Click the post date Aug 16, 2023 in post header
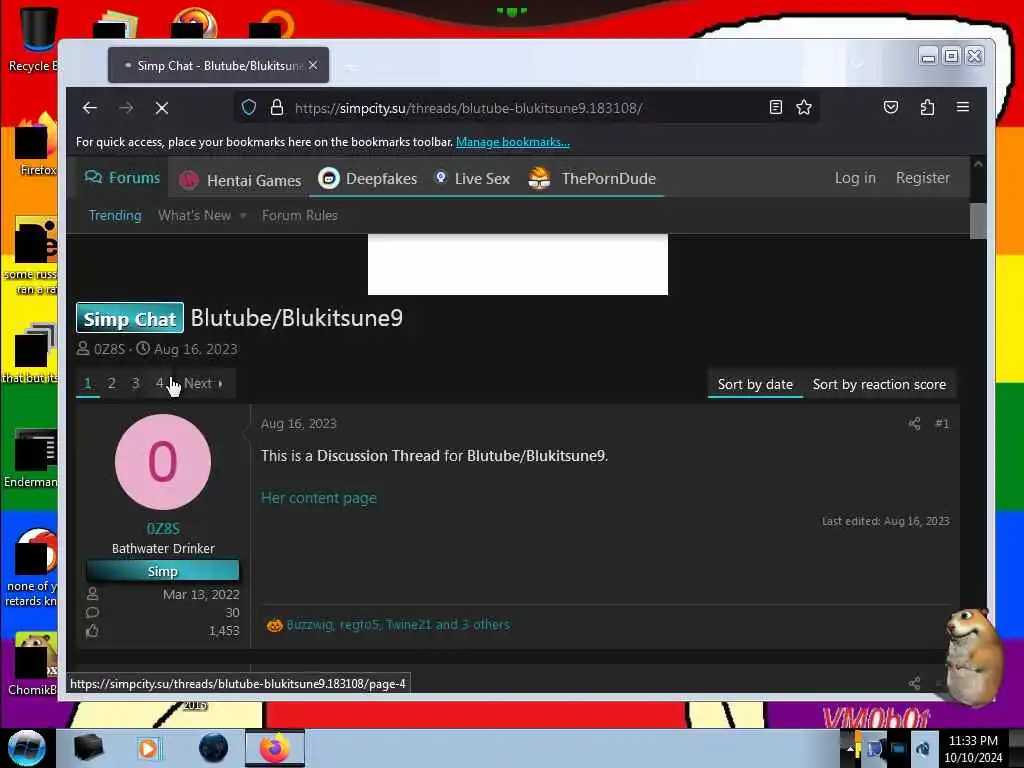Screen dimensions: 1024x768 coord(298,424)
